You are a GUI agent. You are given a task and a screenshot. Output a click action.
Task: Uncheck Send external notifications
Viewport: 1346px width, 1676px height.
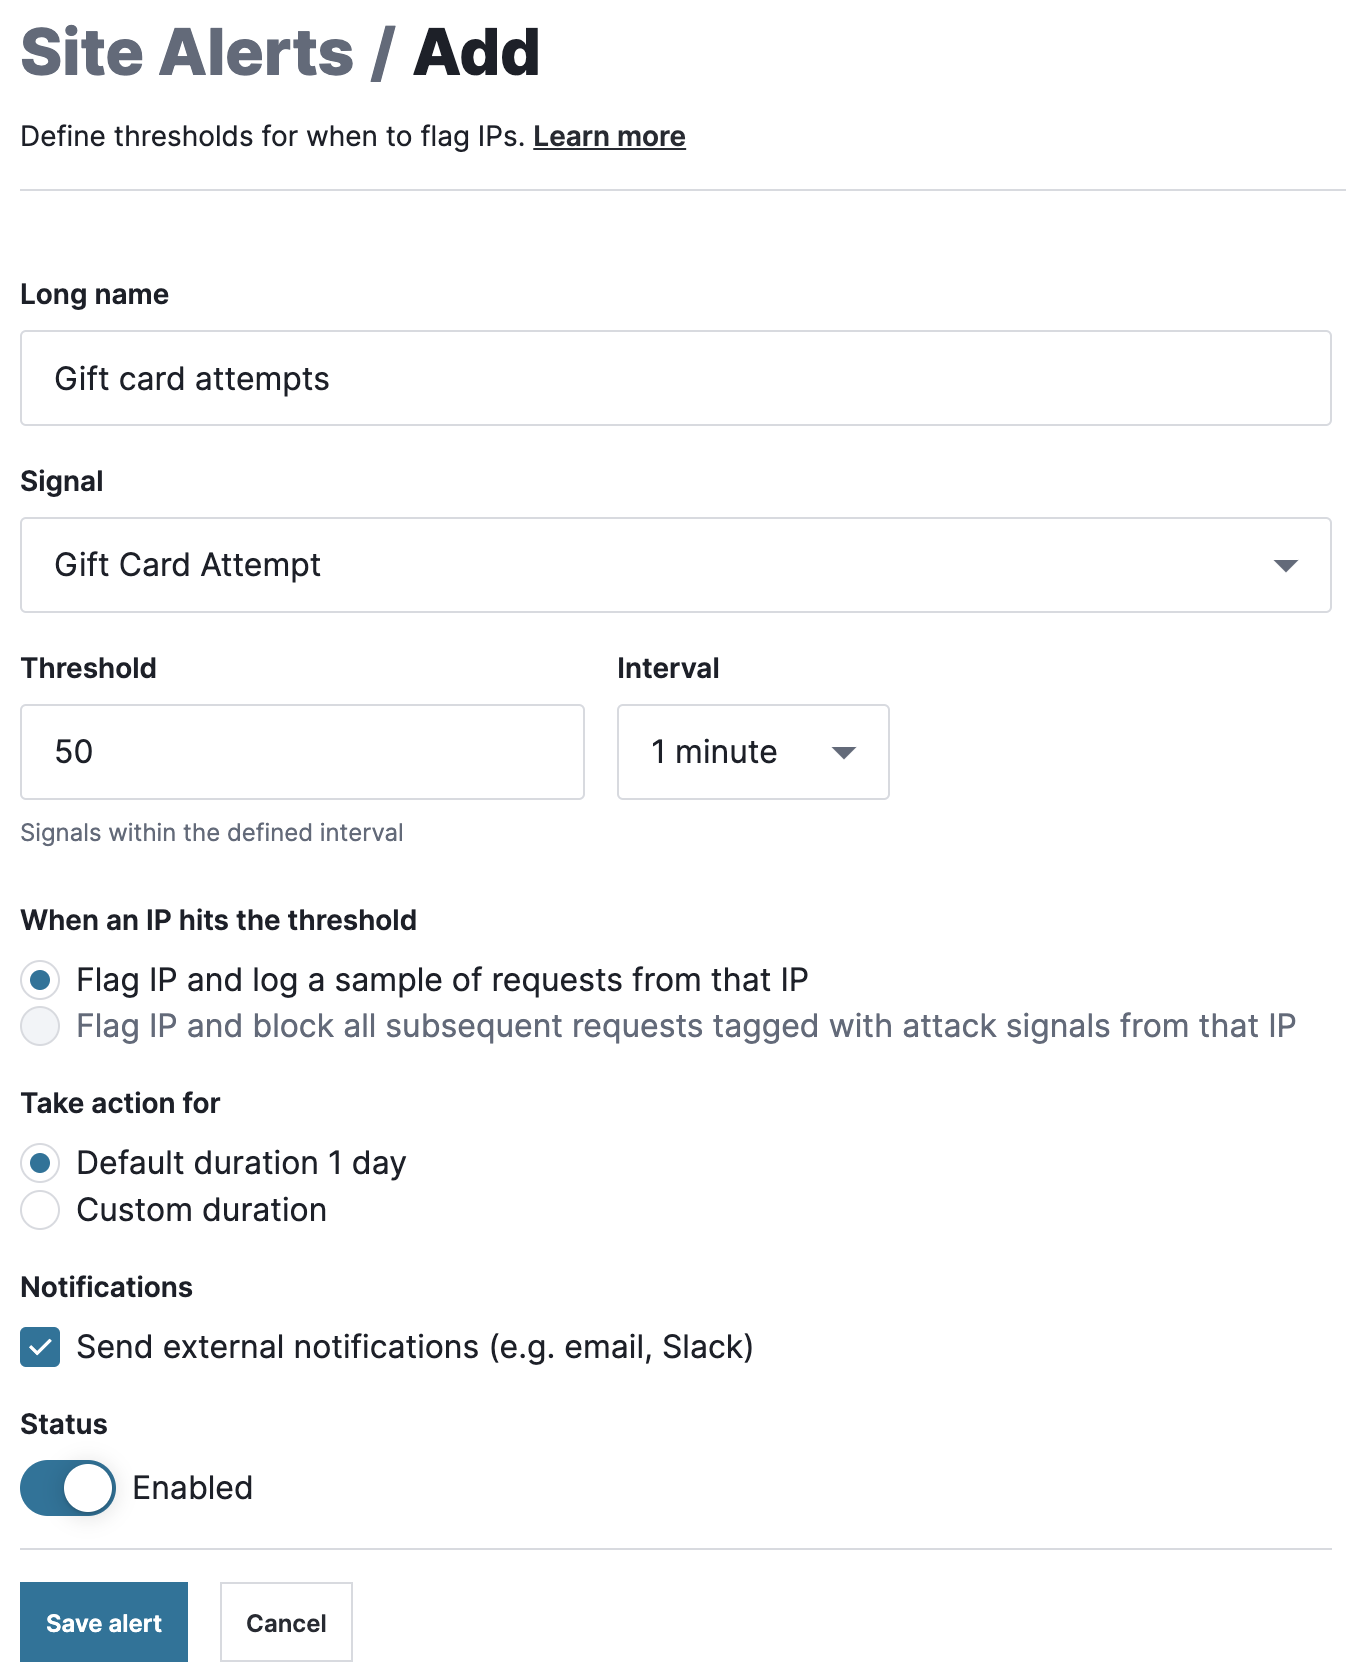click(40, 1347)
